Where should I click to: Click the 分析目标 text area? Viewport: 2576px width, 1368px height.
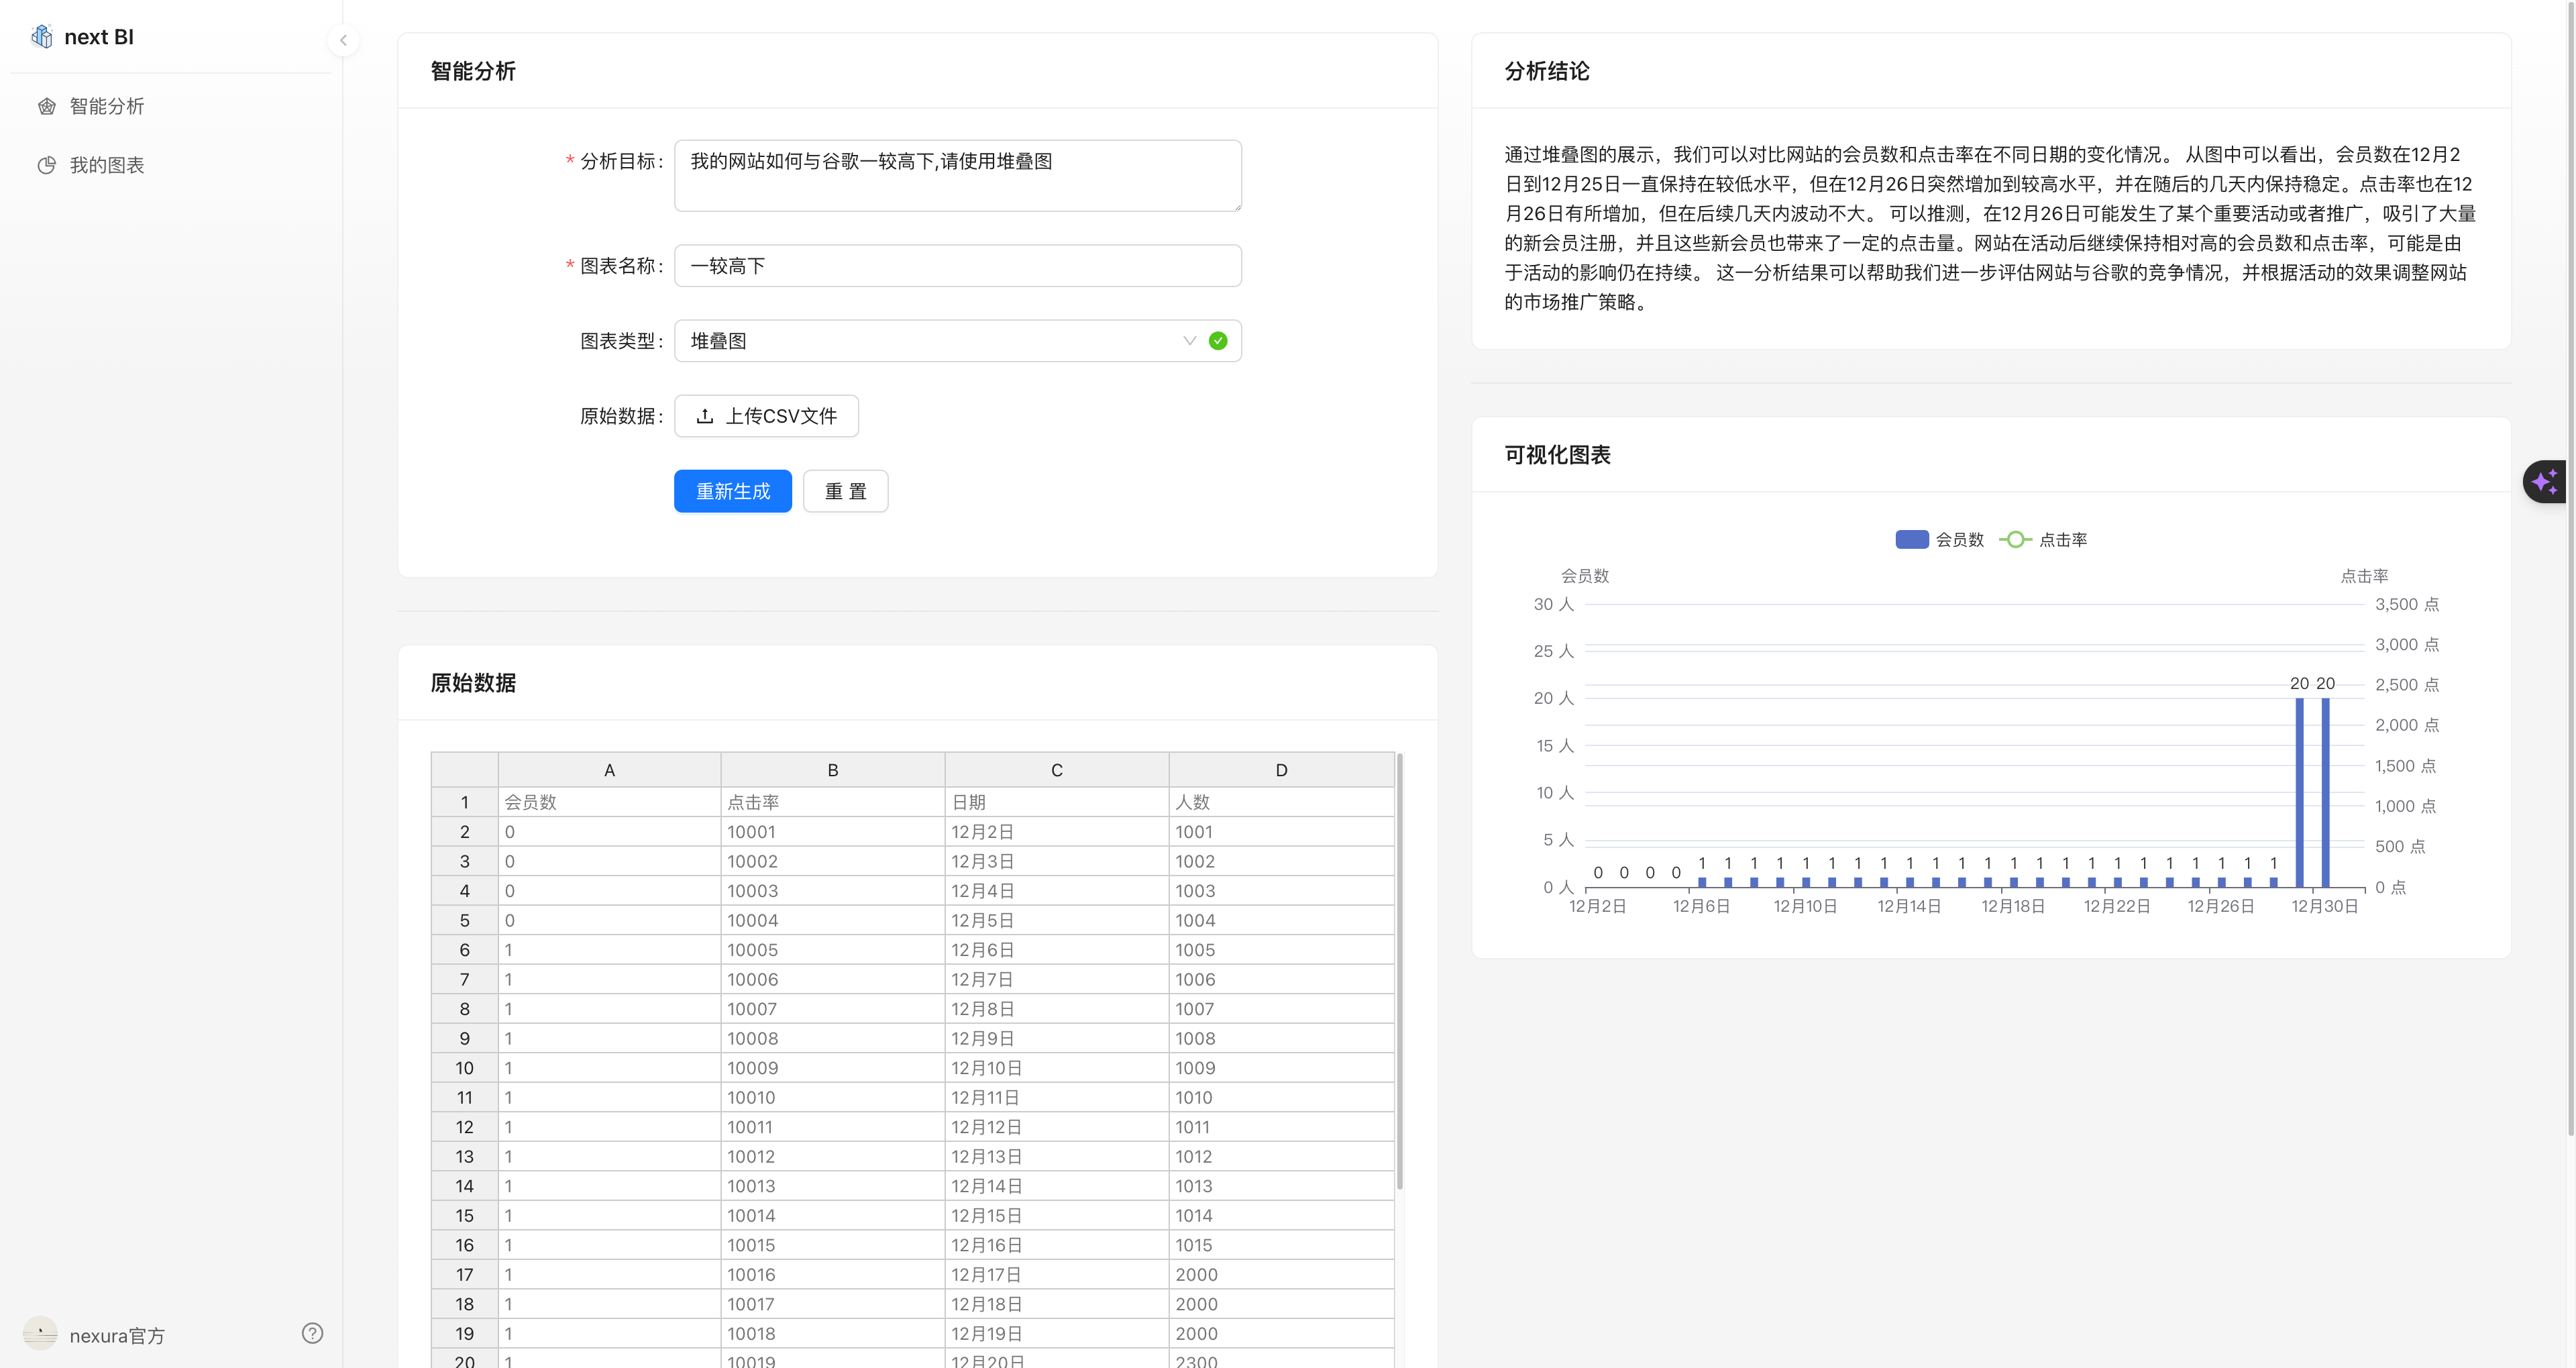point(957,176)
